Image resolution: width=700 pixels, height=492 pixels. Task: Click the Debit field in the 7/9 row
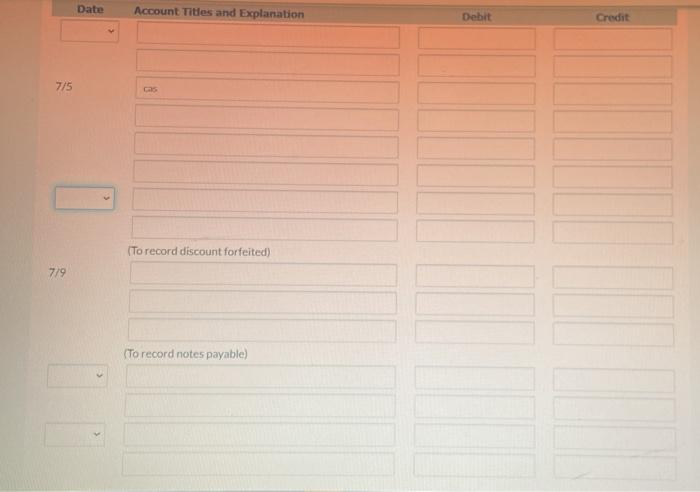[475, 276]
